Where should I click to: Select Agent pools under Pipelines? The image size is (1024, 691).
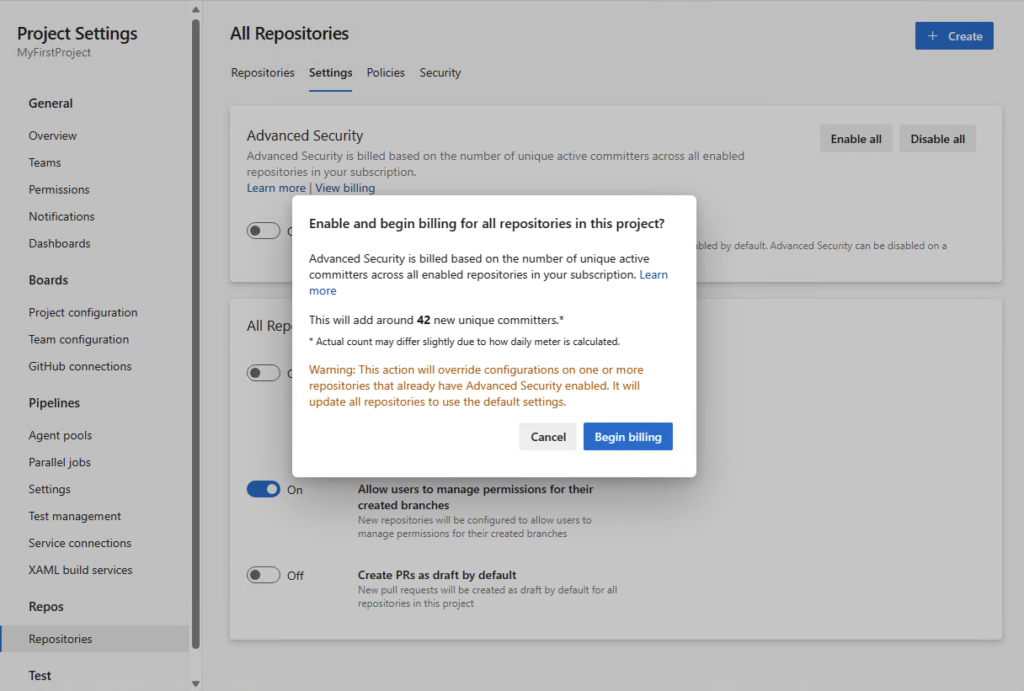62,435
